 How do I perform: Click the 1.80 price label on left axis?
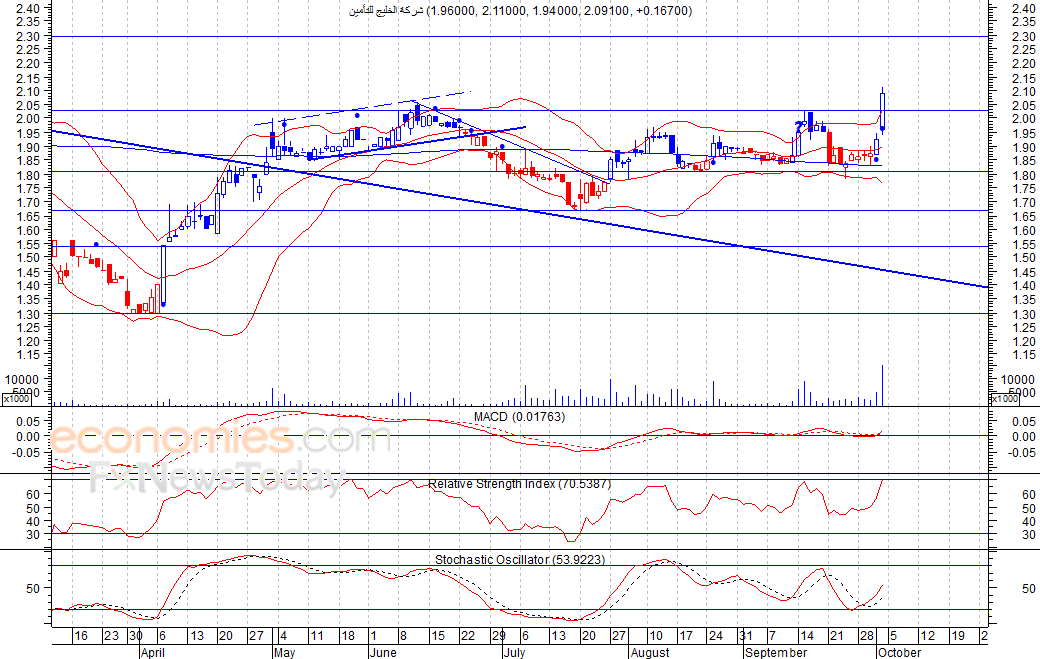(28, 175)
